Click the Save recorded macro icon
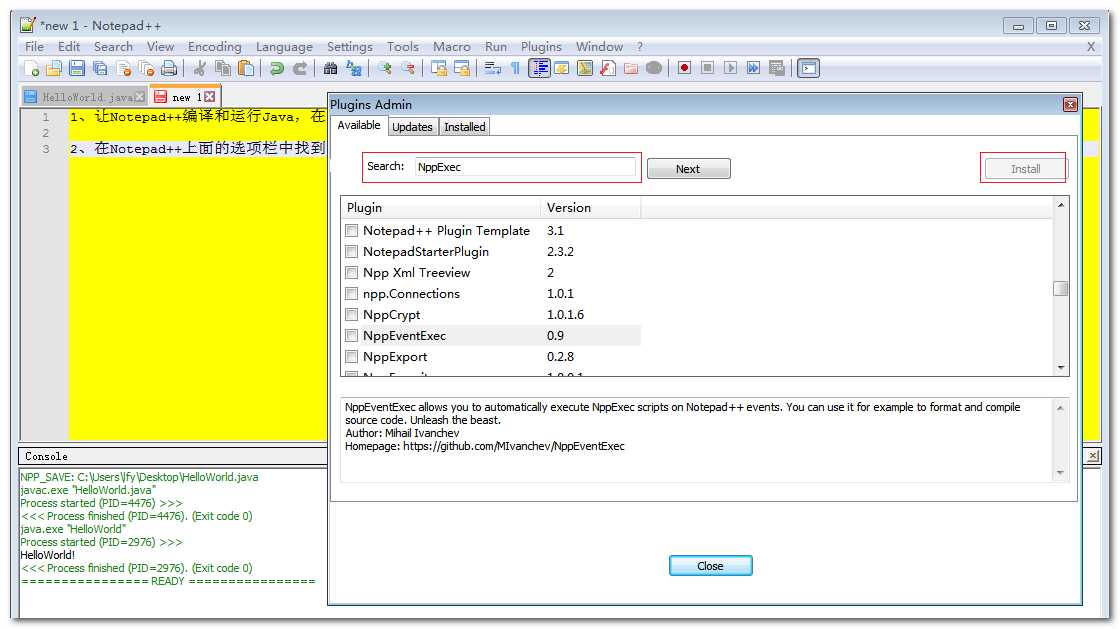Screen dimensions: 1120x629 tap(776, 68)
